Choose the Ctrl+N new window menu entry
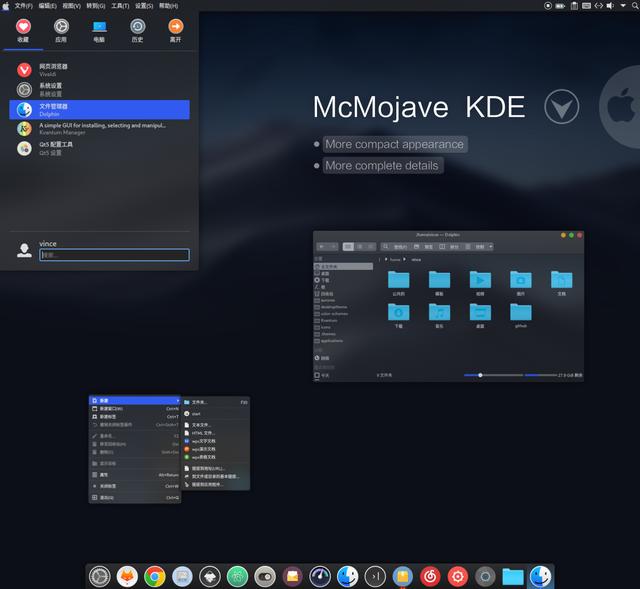 (x=135, y=409)
